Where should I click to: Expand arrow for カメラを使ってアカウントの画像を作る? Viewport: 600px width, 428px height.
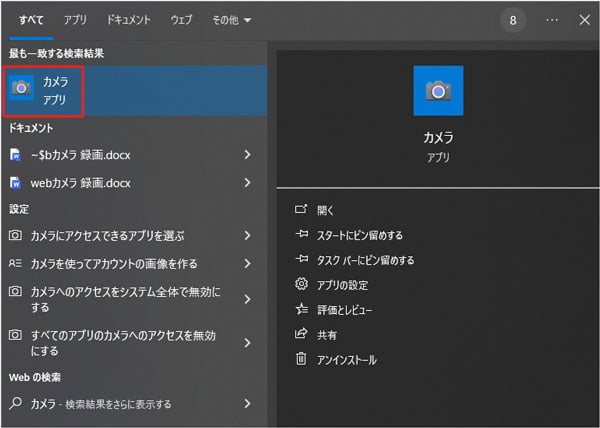(248, 264)
